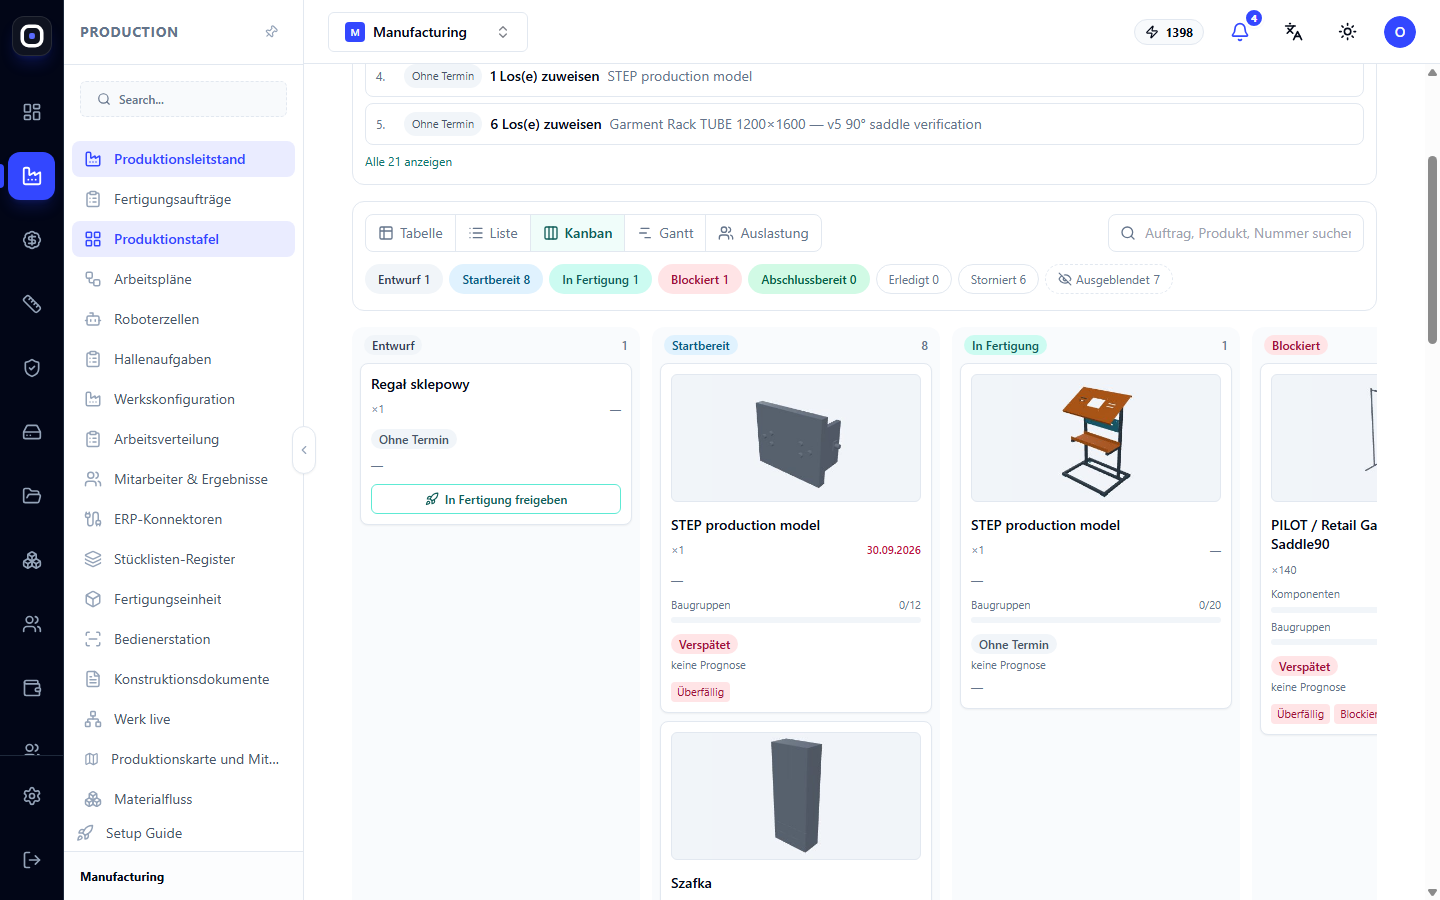Toggle the Storniert 6 status filter
This screenshot has width=1440, height=900.
[998, 280]
